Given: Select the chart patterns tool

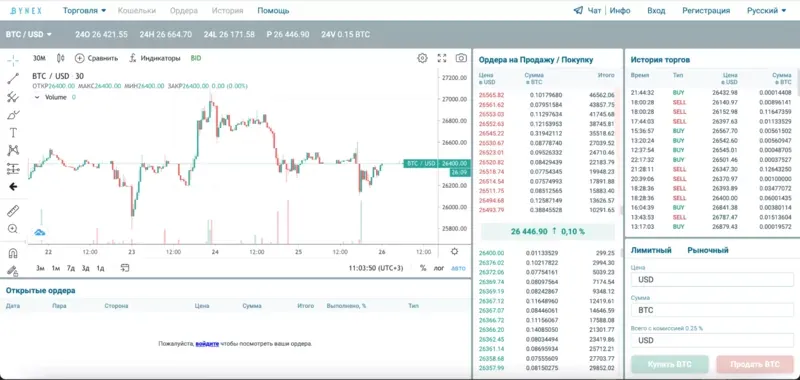Looking at the screenshot, I should pyautogui.click(x=13, y=150).
